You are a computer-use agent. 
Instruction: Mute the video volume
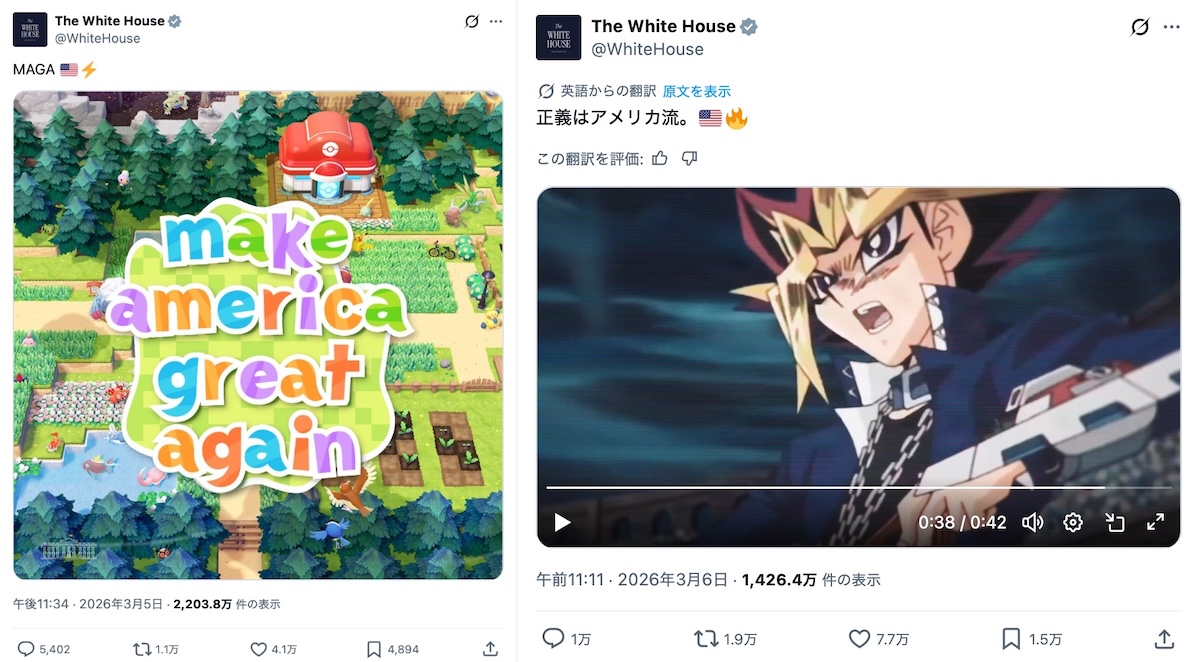click(1032, 522)
